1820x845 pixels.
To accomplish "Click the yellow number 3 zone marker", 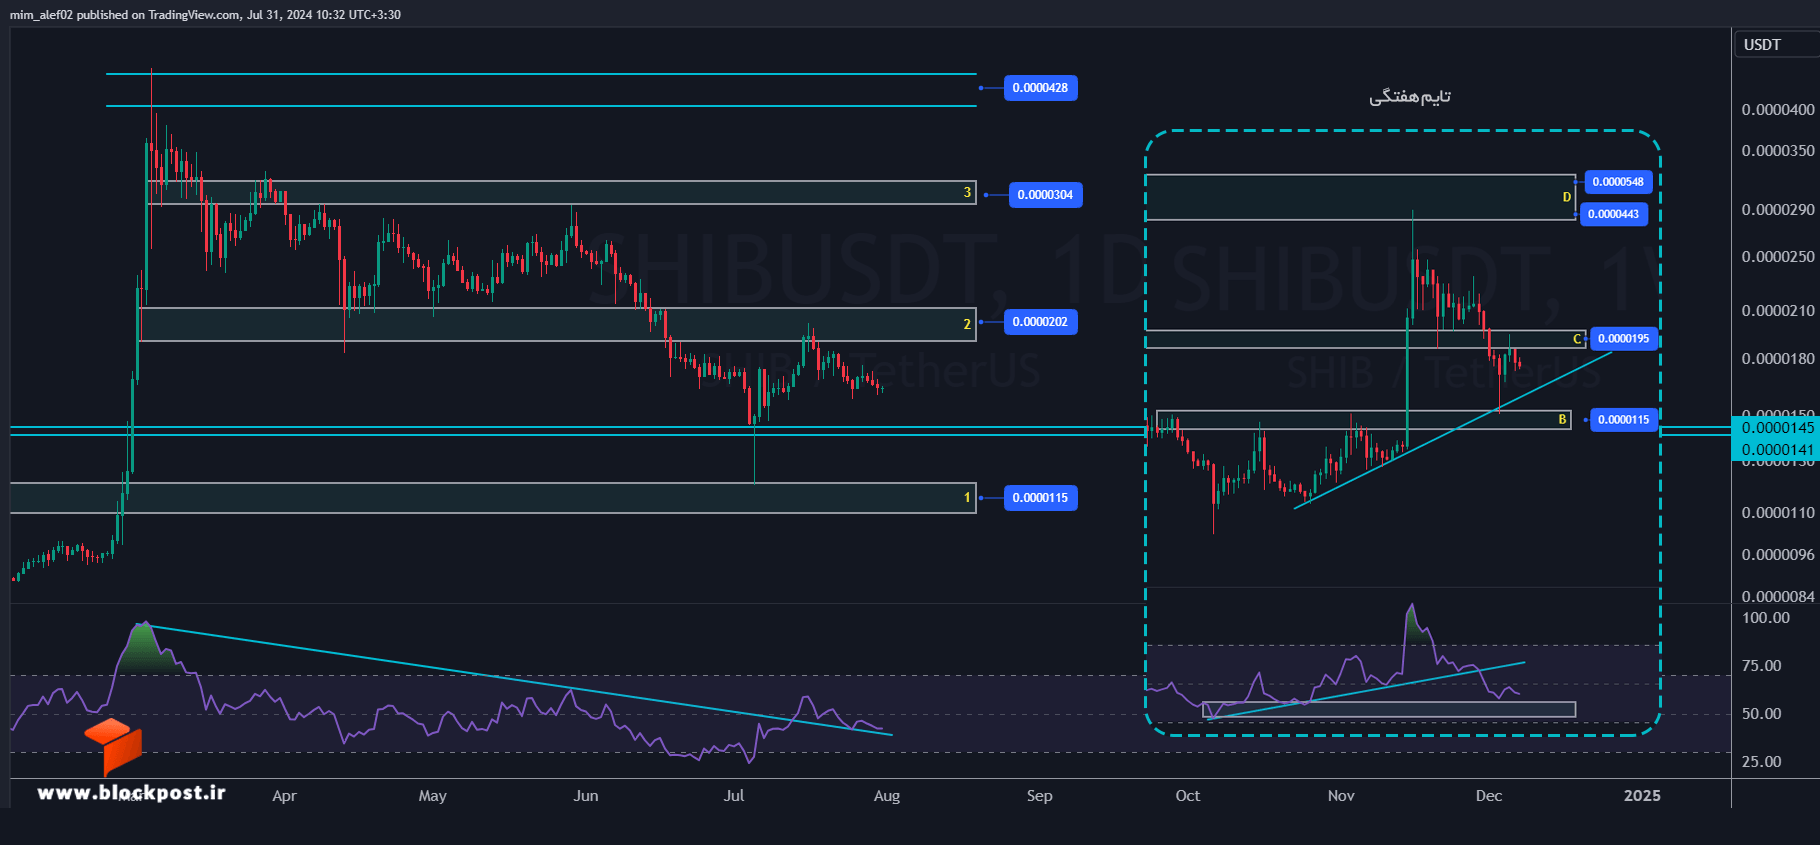I will 967,192.
